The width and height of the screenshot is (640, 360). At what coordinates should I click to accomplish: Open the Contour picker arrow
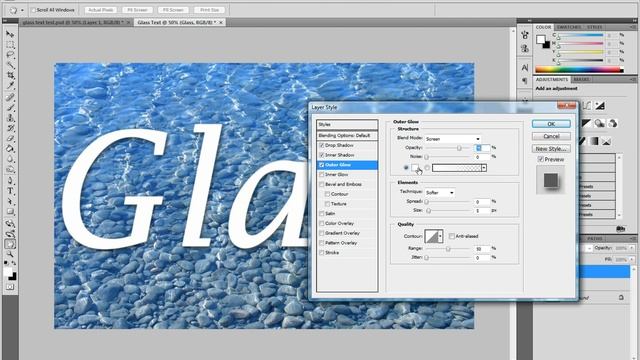coord(440,236)
